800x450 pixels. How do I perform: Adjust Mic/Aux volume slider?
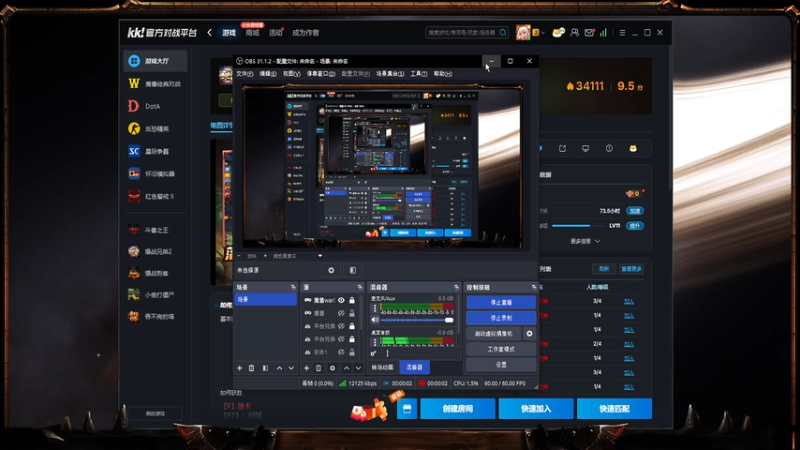[x=417, y=320]
